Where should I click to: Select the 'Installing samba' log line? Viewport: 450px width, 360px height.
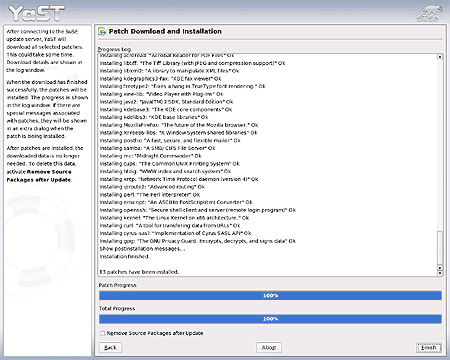[x=157, y=148]
